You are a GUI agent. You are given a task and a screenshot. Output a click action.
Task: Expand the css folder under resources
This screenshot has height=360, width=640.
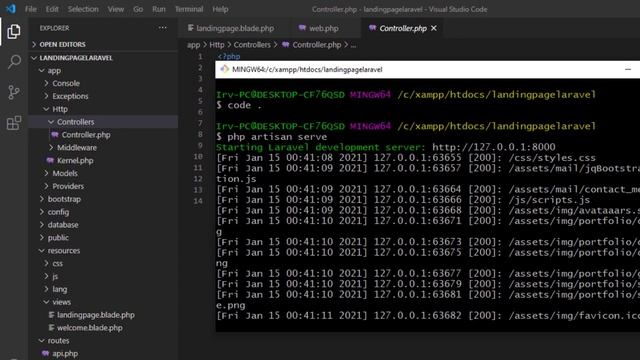pos(103,263)
